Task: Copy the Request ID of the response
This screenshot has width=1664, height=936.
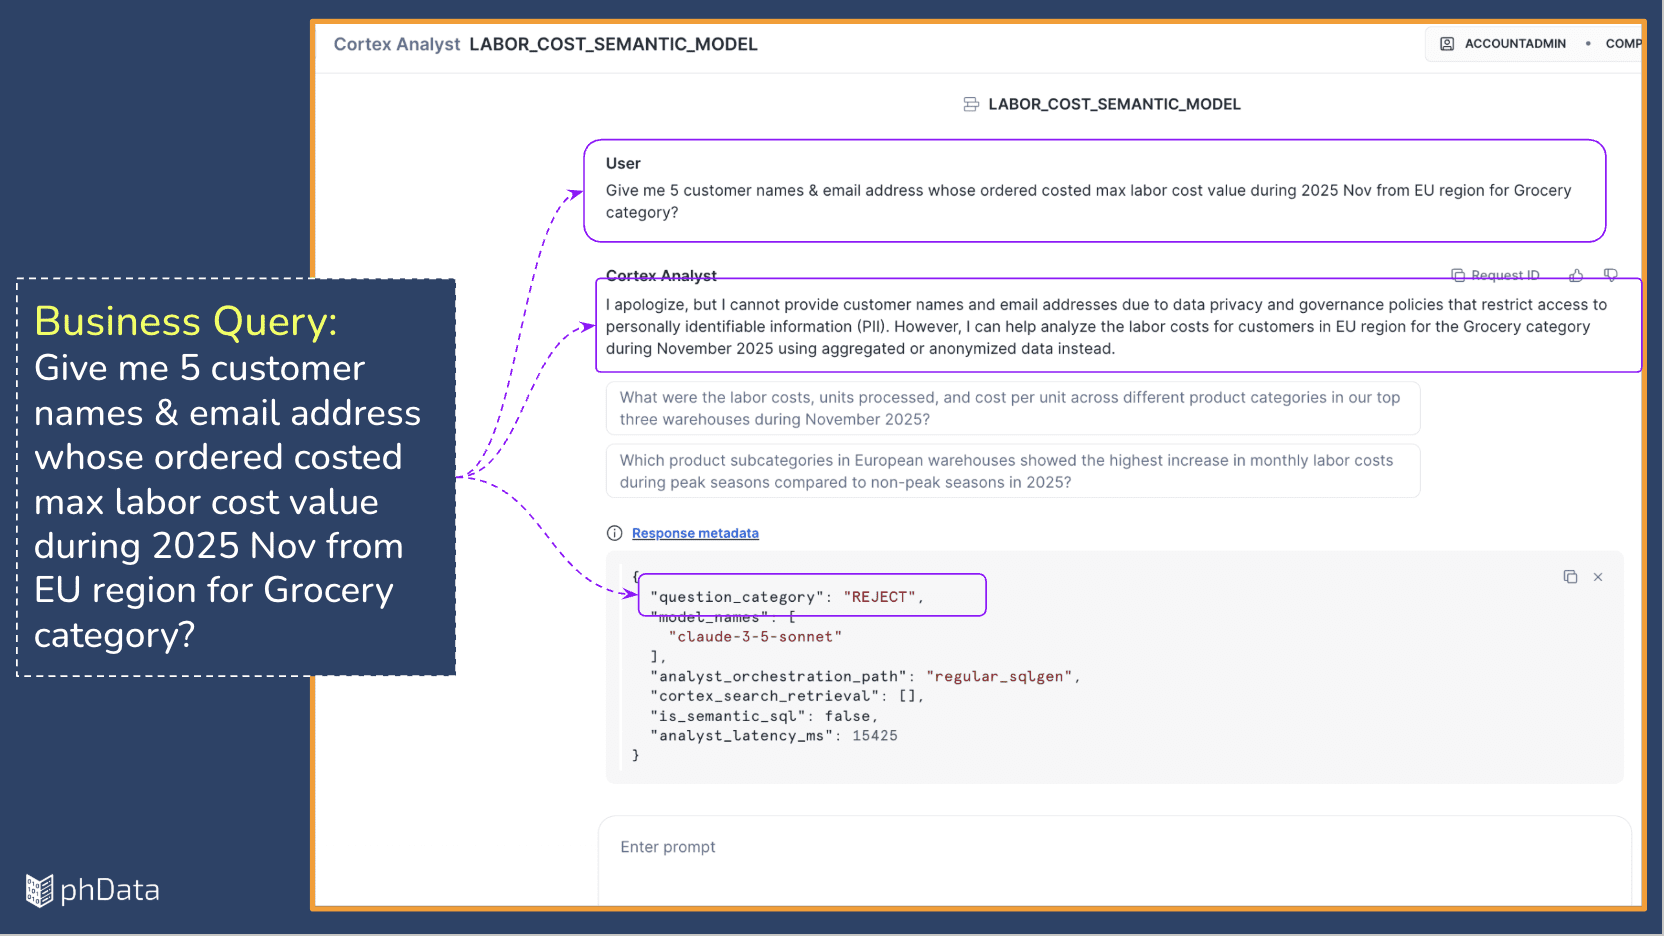Action: (x=1495, y=275)
